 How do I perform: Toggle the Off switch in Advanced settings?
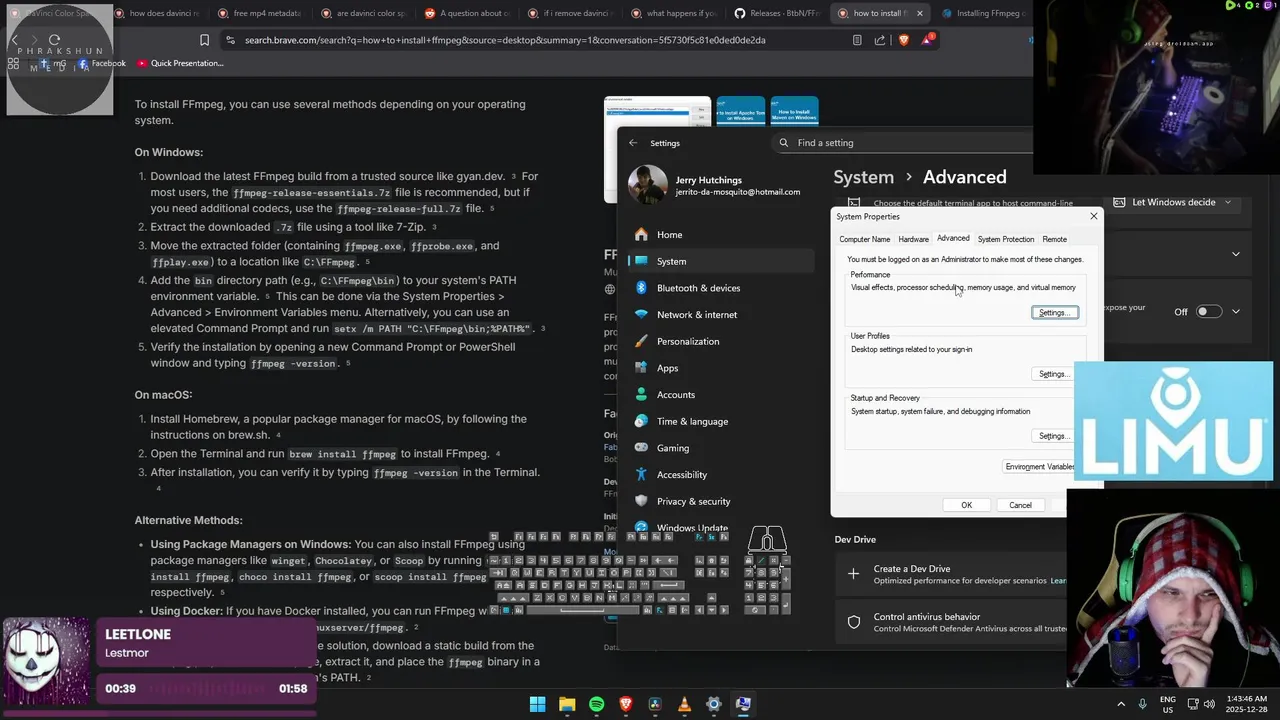click(x=1208, y=311)
